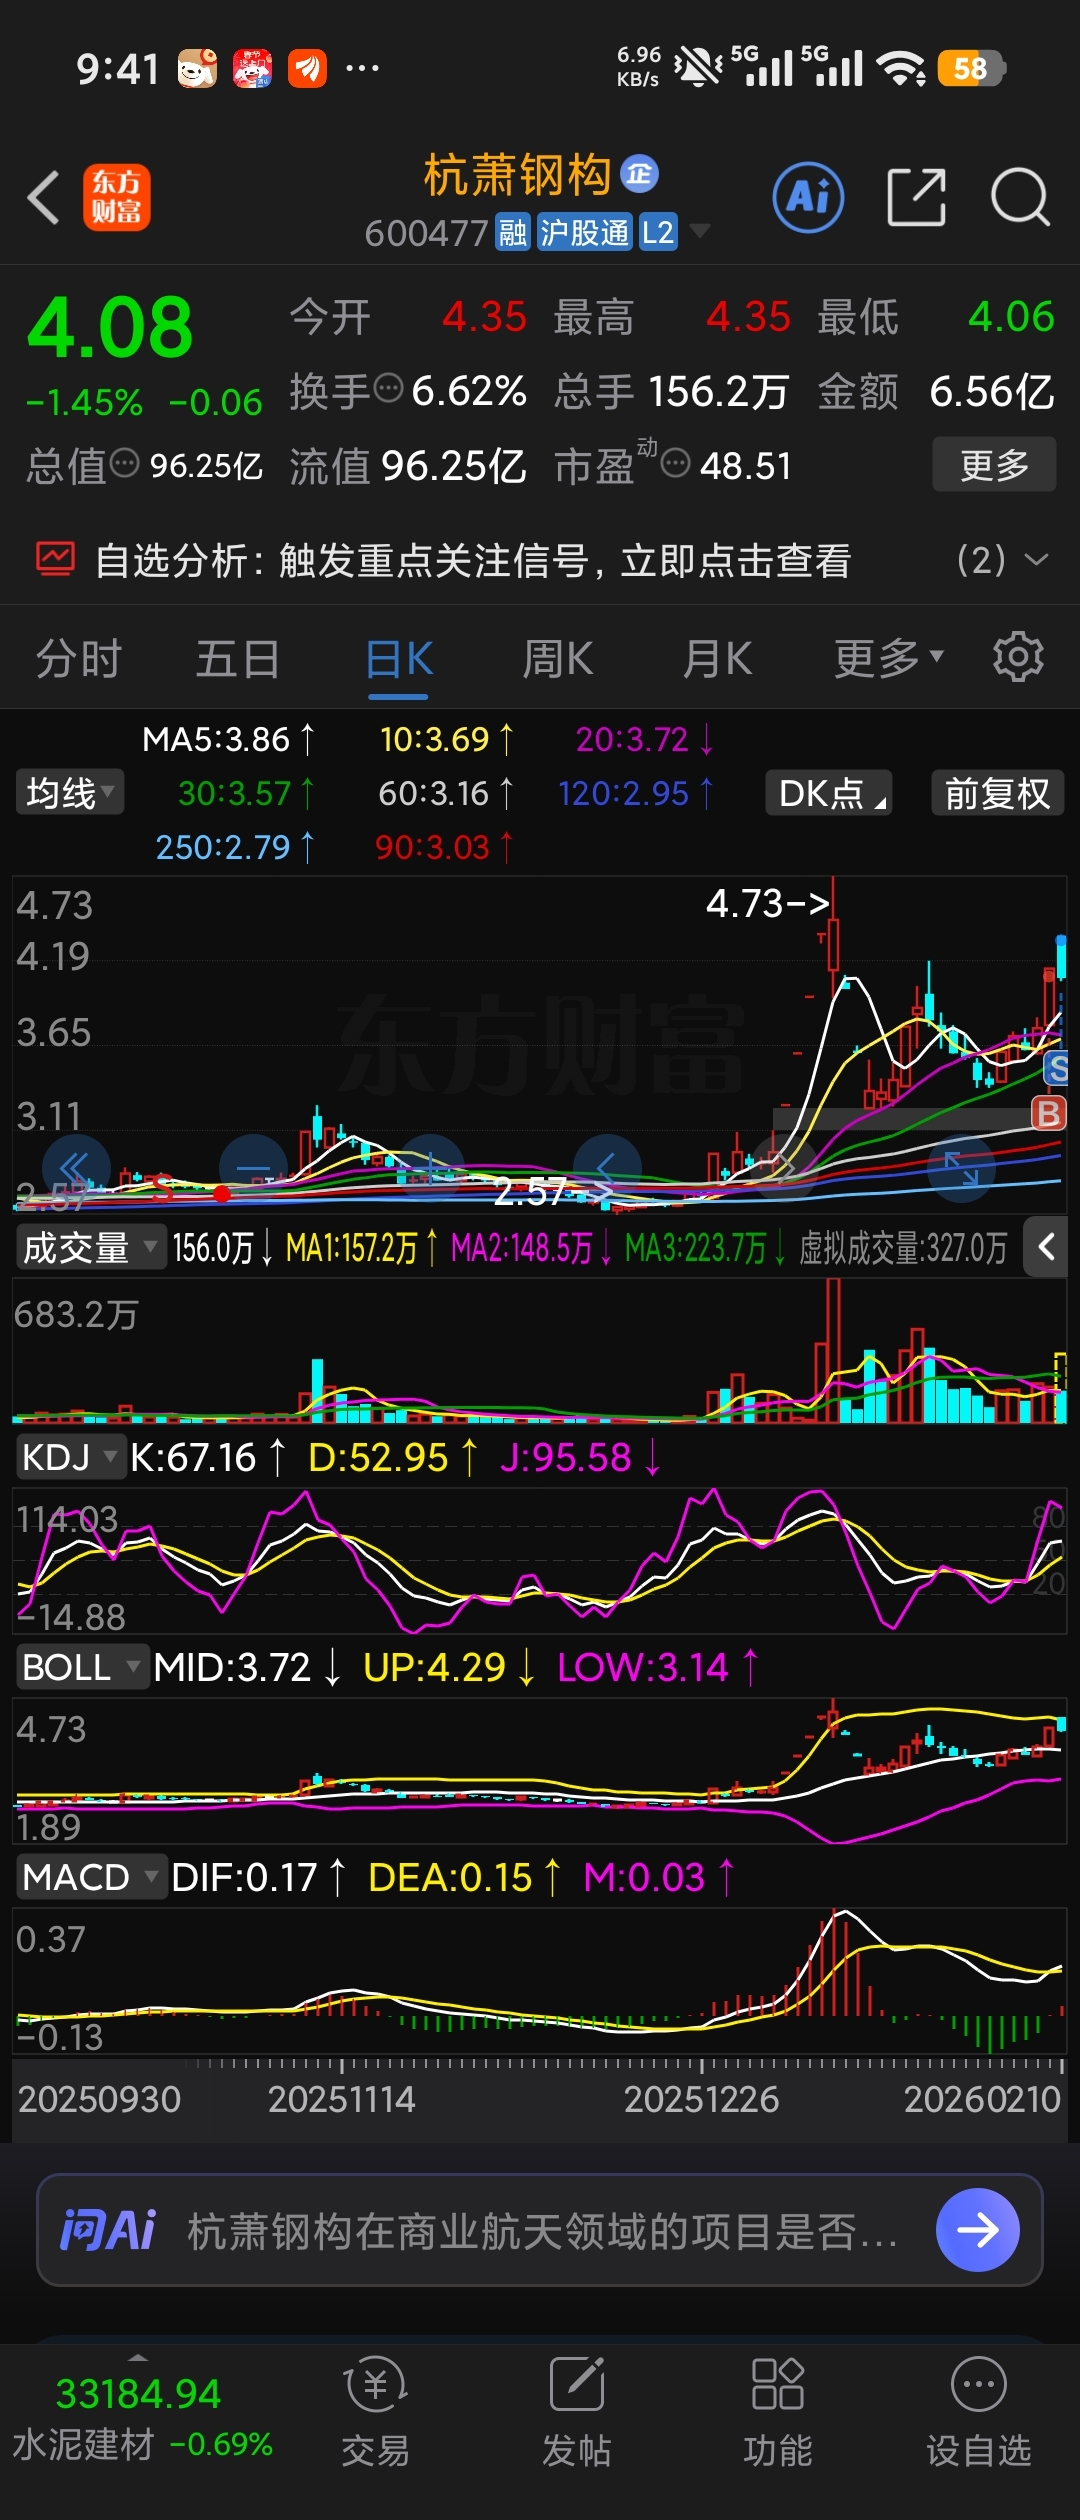This screenshot has height=2520, width=1080.
Task: Tap the double-left fast rewind chart button
Action: point(76,1168)
